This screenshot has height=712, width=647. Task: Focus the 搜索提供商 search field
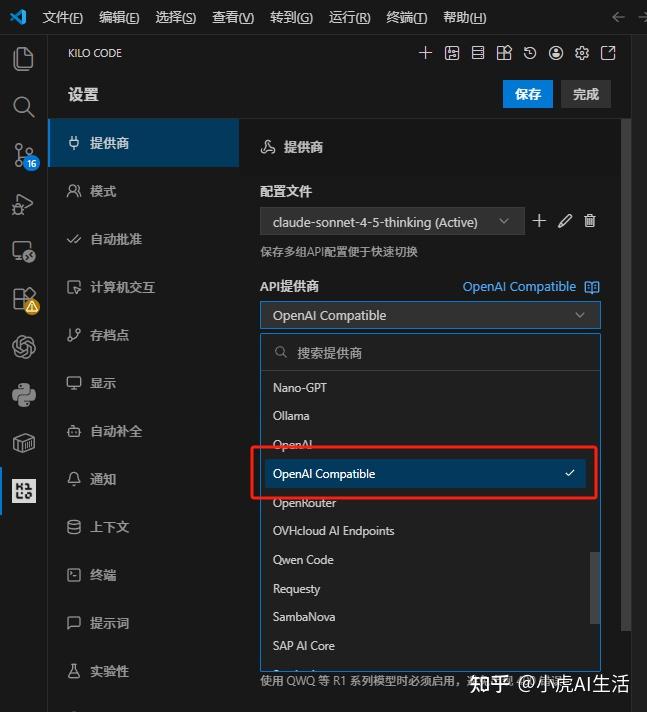coord(430,353)
